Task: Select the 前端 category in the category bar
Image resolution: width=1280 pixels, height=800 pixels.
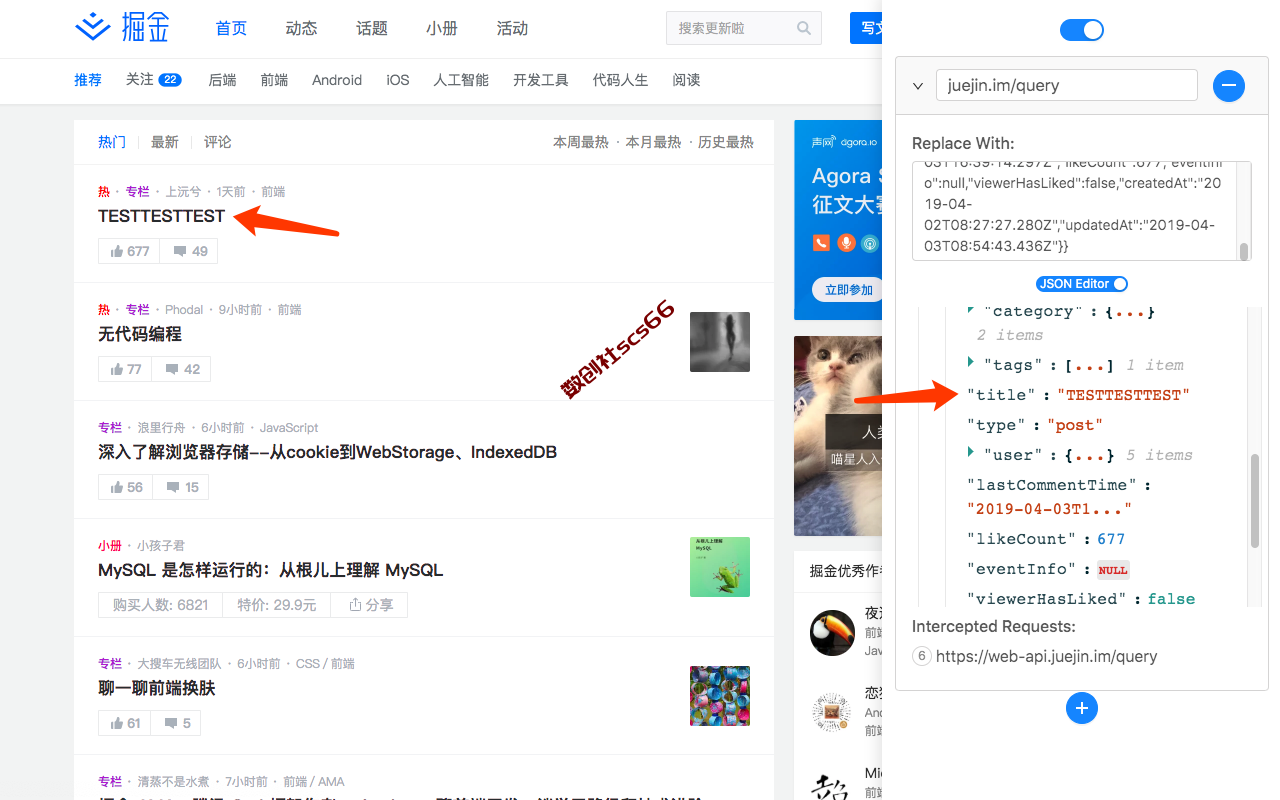Action: [x=274, y=80]
